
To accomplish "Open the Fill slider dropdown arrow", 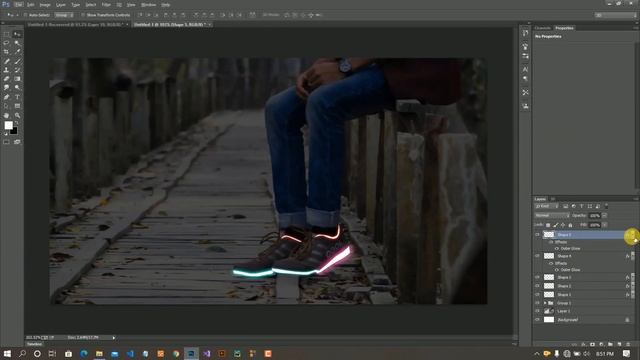I will [x=604, y=225].
